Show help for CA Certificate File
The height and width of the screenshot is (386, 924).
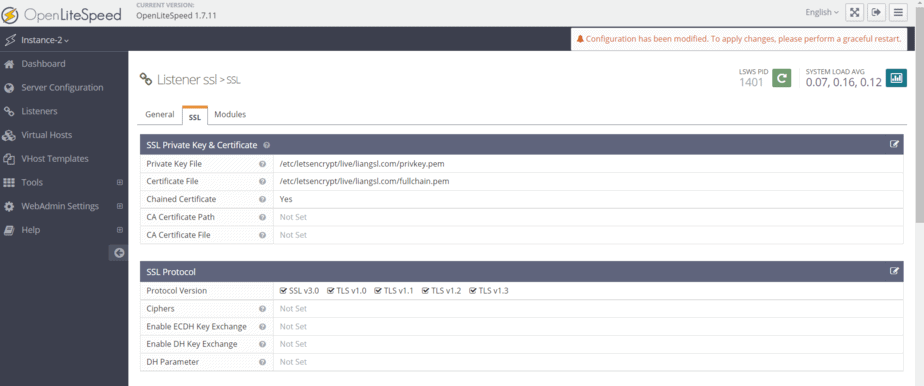coord(263,235)
